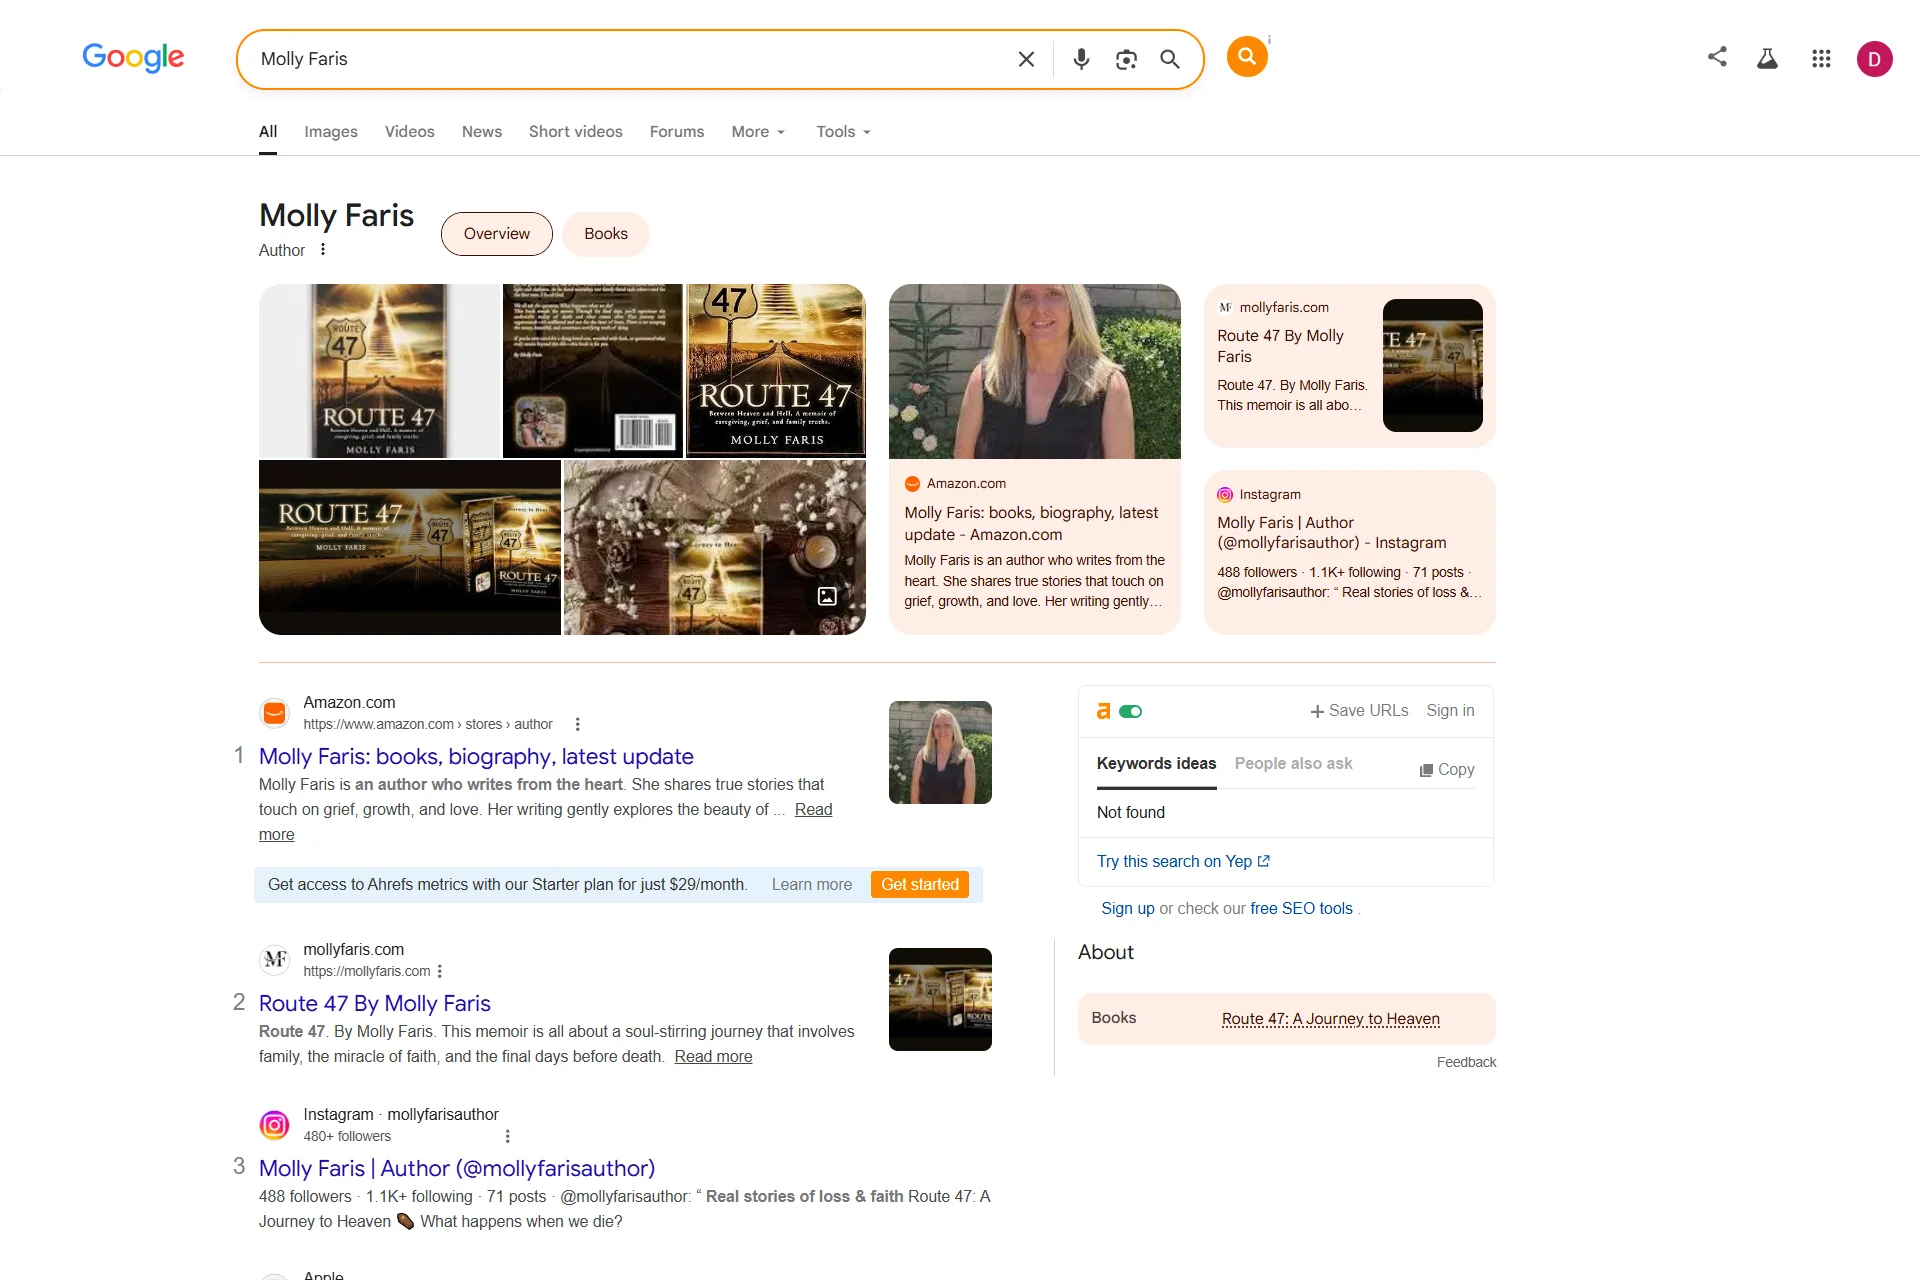Click the orange Ahrefs search extension icon
1920x1280 pixels.
click(1247, 56)
